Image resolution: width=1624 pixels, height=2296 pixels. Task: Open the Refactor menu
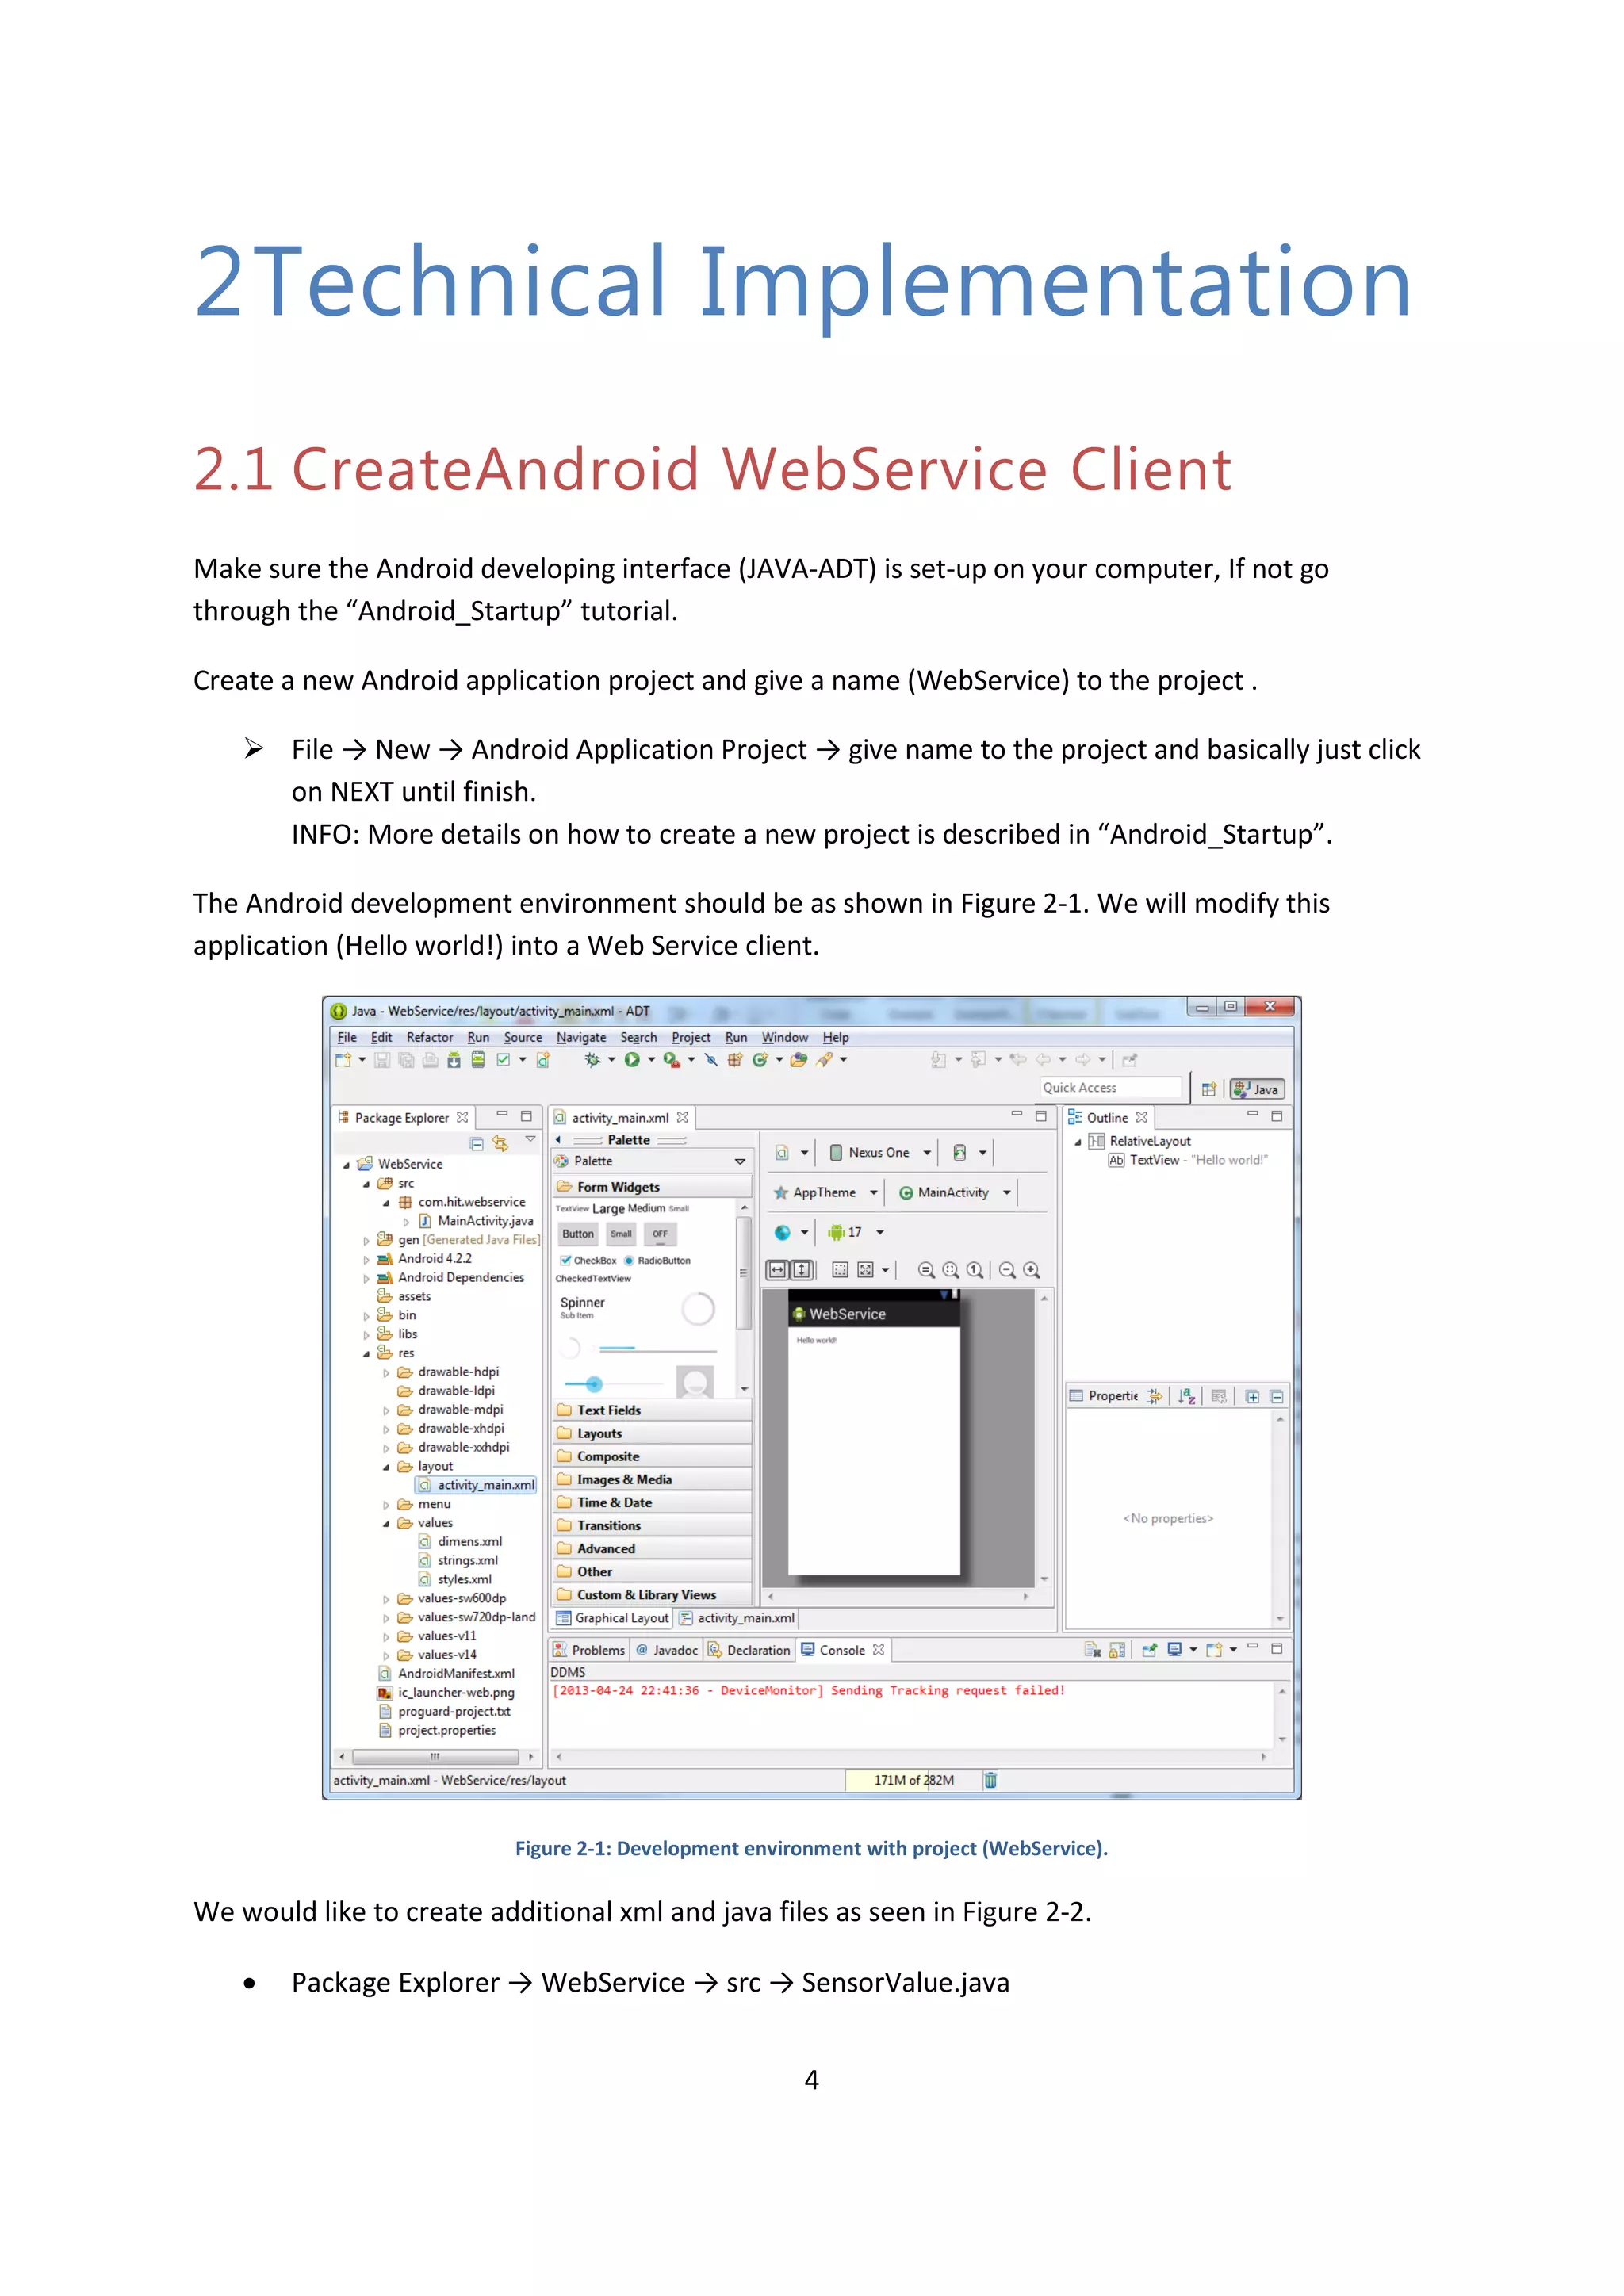point(429,1038)
